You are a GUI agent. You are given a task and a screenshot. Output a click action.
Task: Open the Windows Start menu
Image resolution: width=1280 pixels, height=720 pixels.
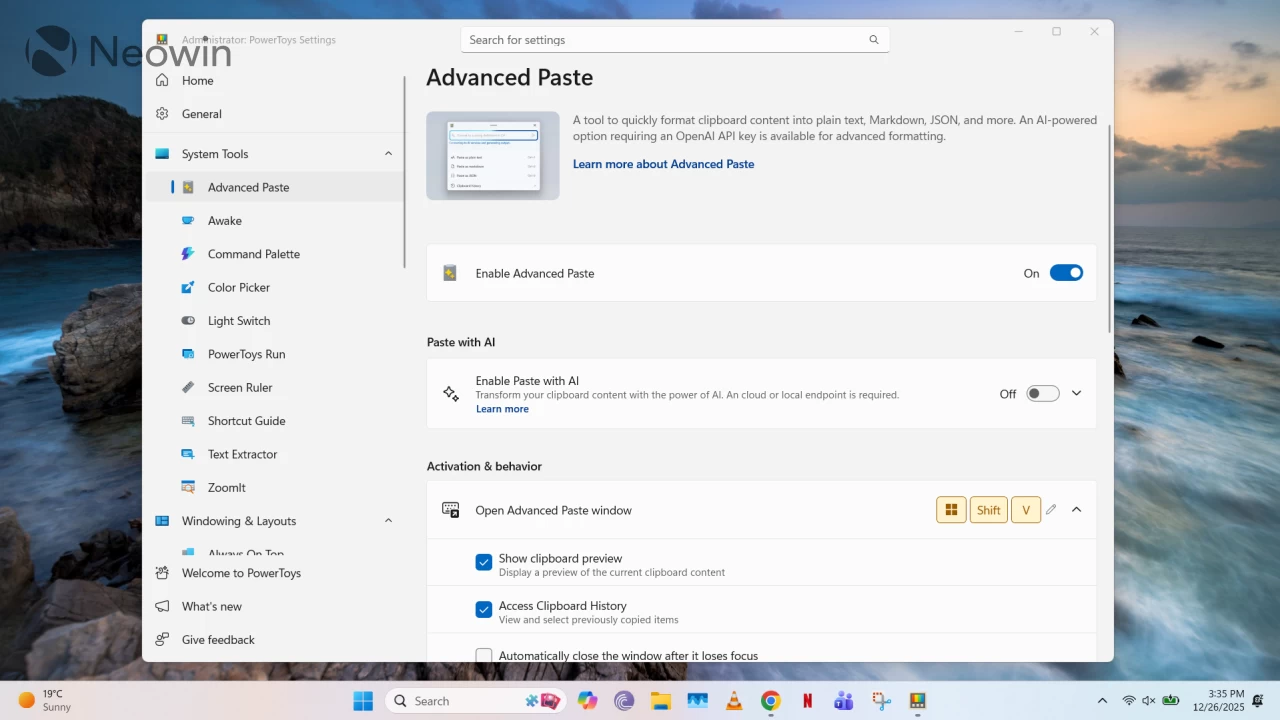point(363,701)
